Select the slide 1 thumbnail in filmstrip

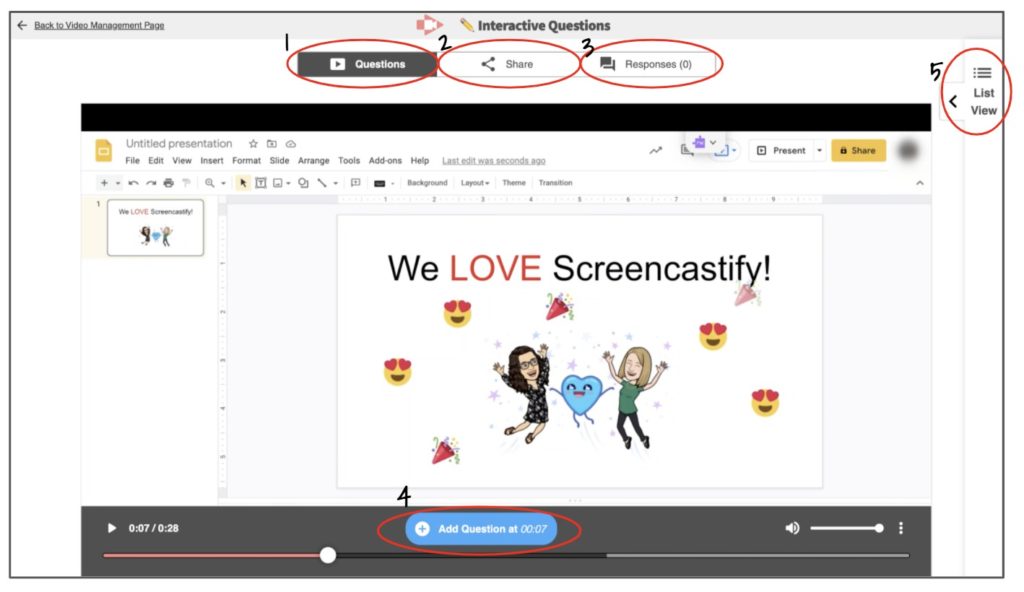[155, 227]
